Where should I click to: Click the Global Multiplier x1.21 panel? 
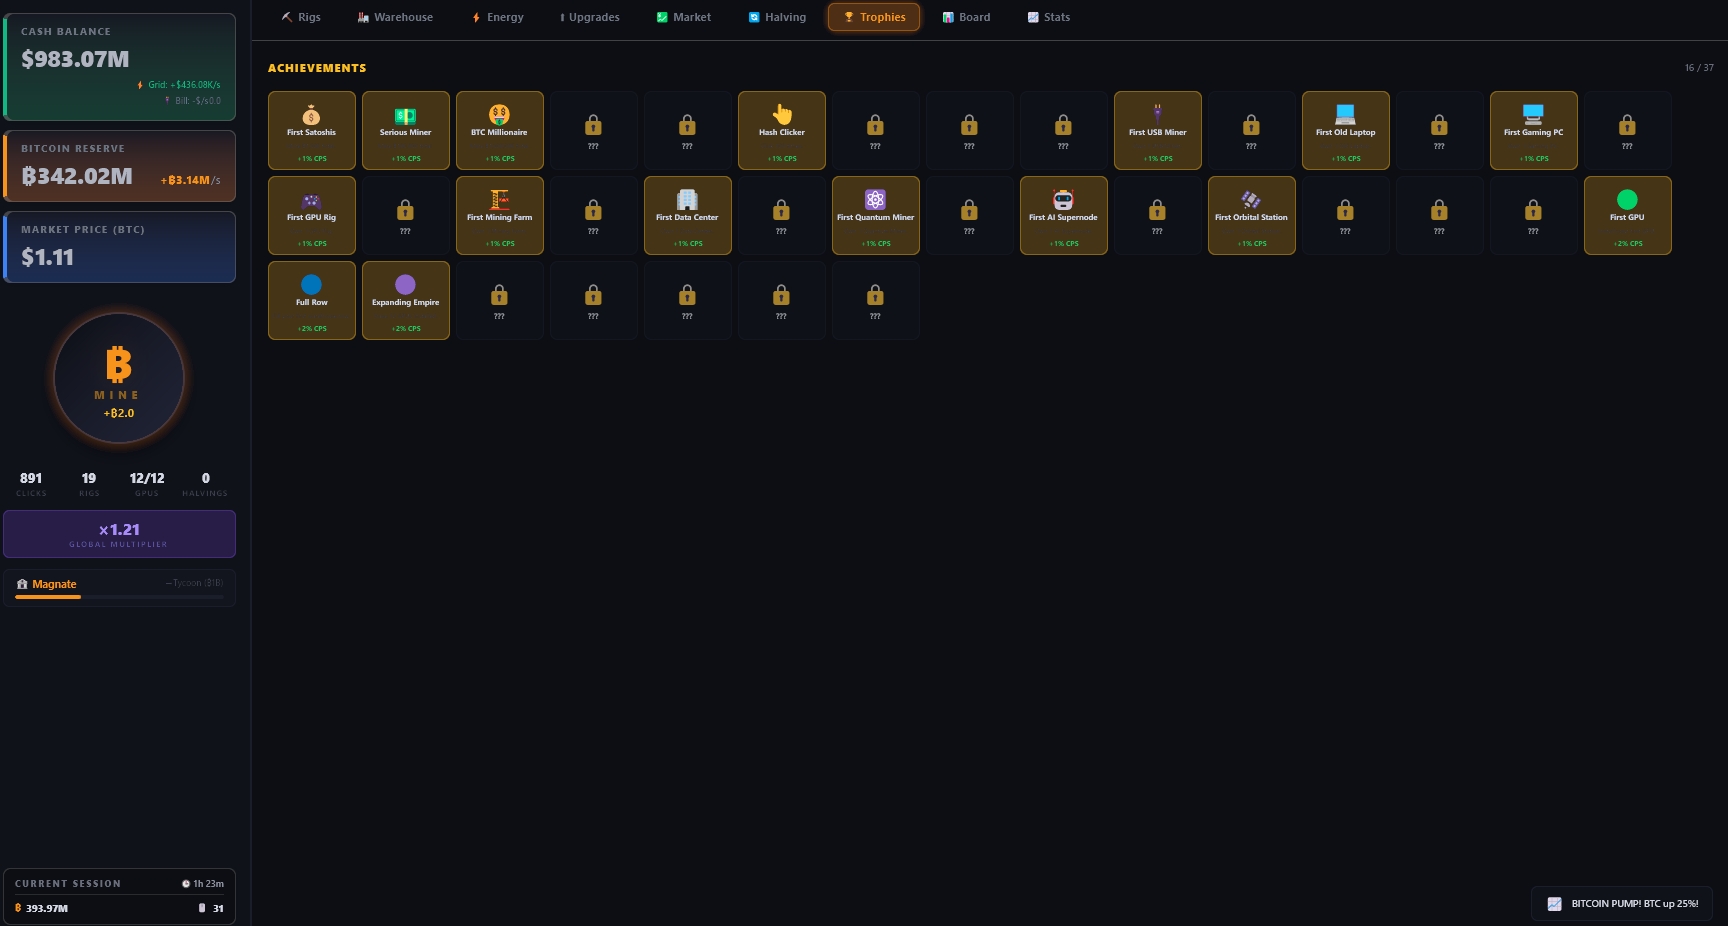click(119, 534)
